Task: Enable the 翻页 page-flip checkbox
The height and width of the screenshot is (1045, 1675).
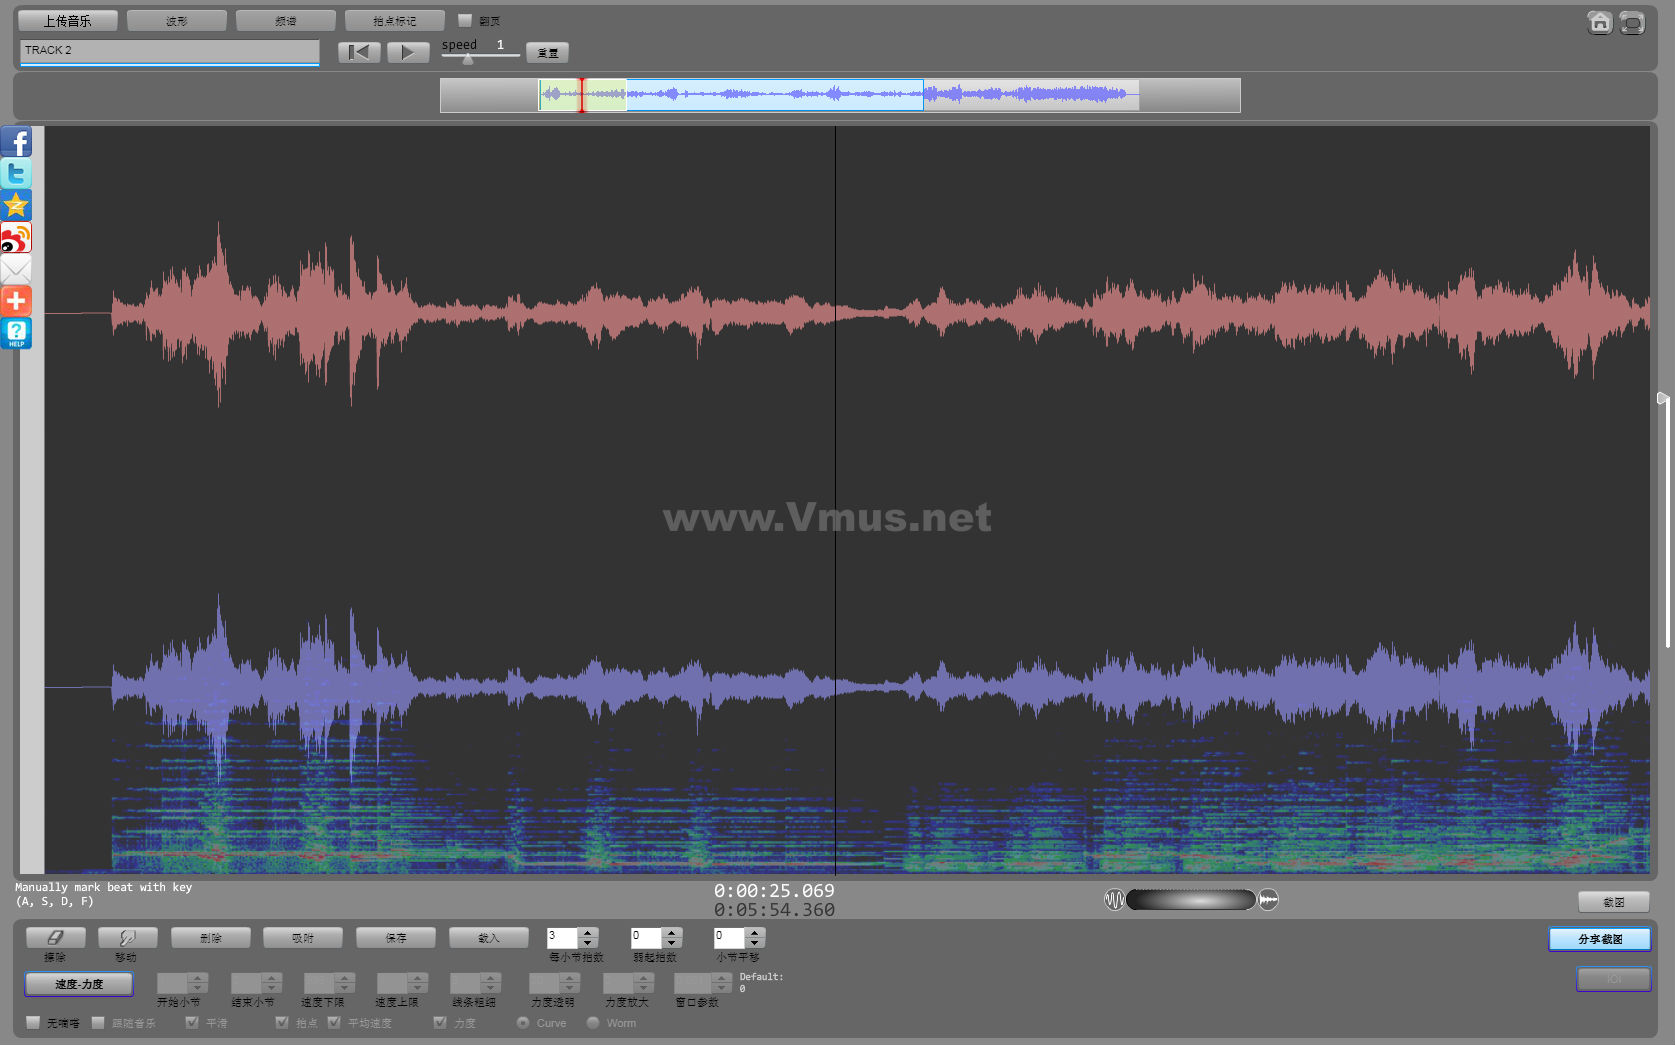Action: (x=465, y=21)
